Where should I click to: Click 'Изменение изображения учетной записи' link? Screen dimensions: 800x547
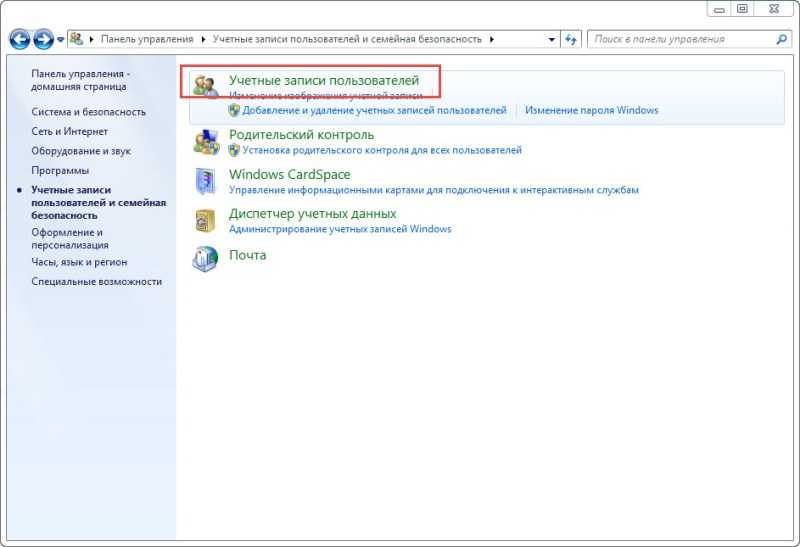(326, 95)
